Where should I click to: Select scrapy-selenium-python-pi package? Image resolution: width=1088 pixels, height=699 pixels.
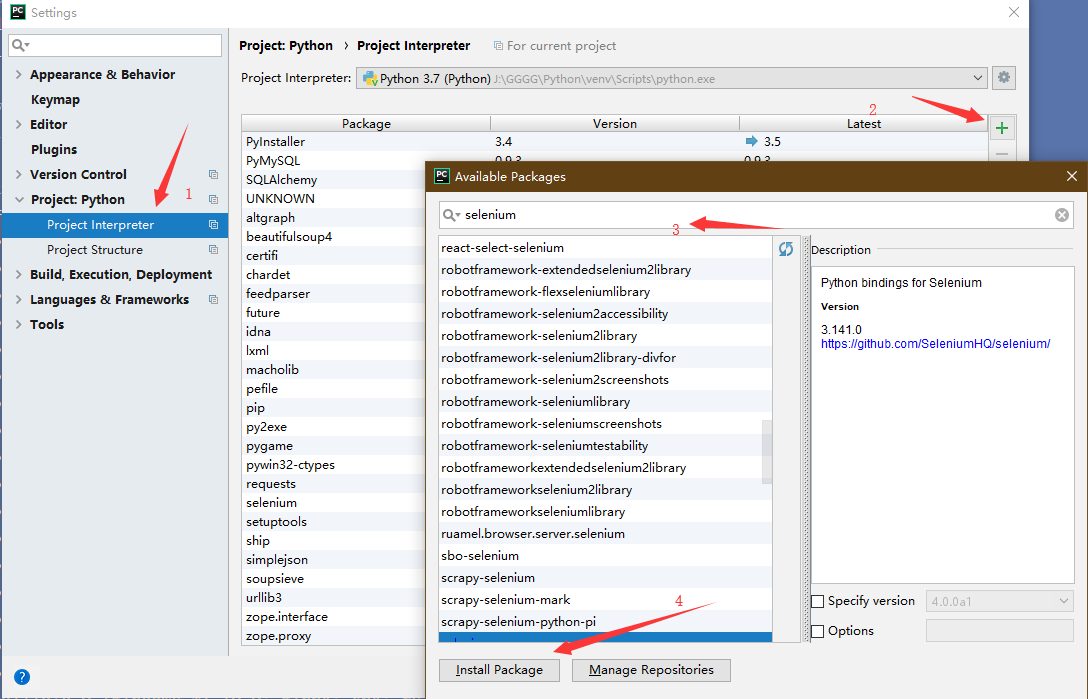tap(605, 622)
